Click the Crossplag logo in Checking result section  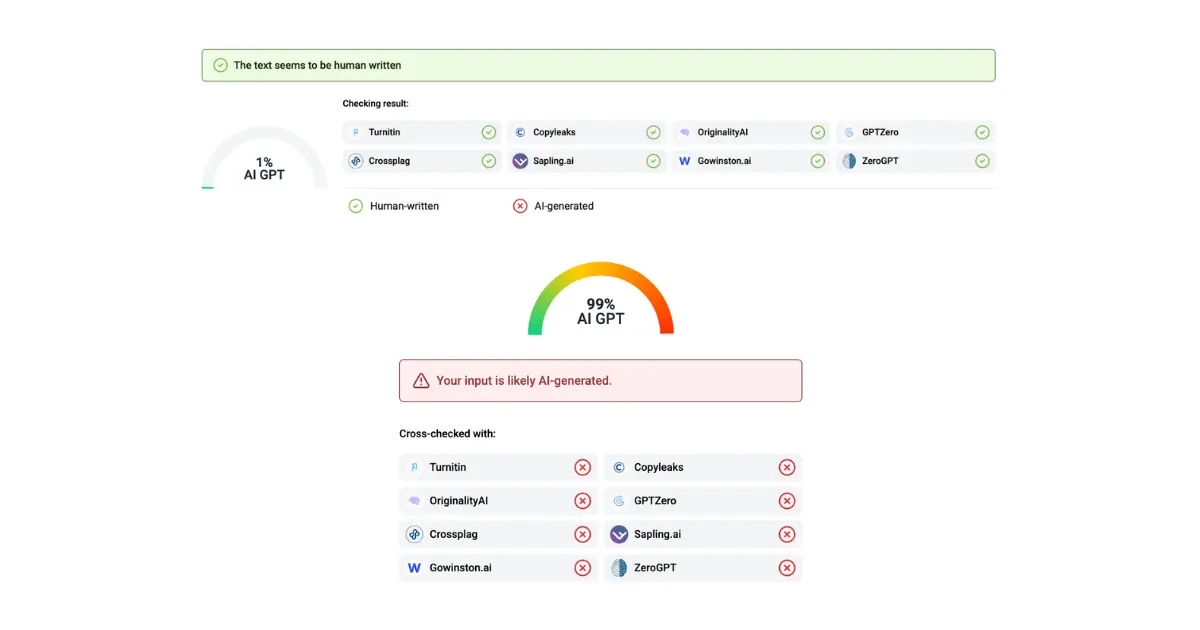[x=355, y=160]
